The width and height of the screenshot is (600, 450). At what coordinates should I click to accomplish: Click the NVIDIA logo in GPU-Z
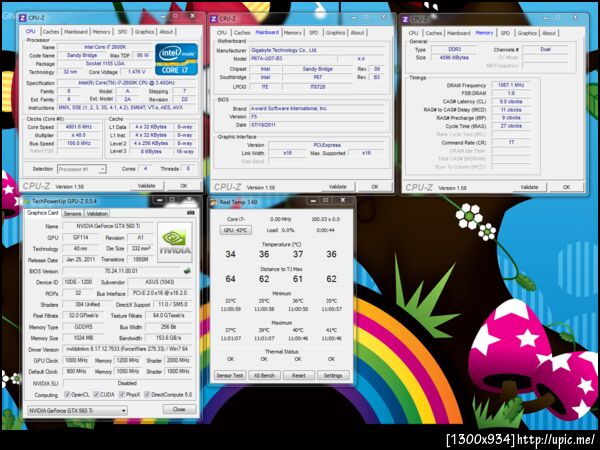click(175, 243)
